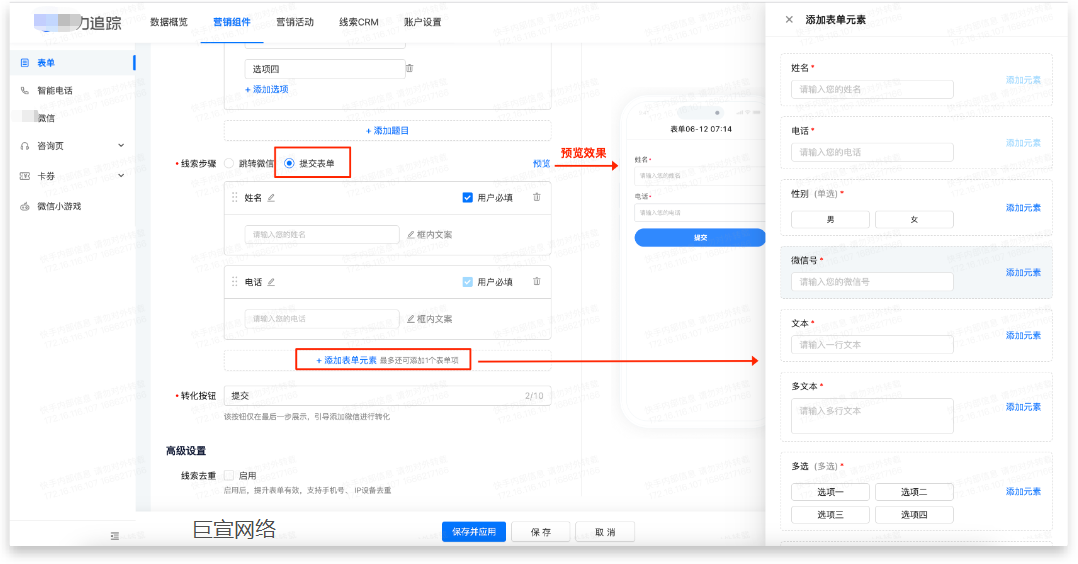Edit the 姓名 field title with the pencil icon

(271, 197)
